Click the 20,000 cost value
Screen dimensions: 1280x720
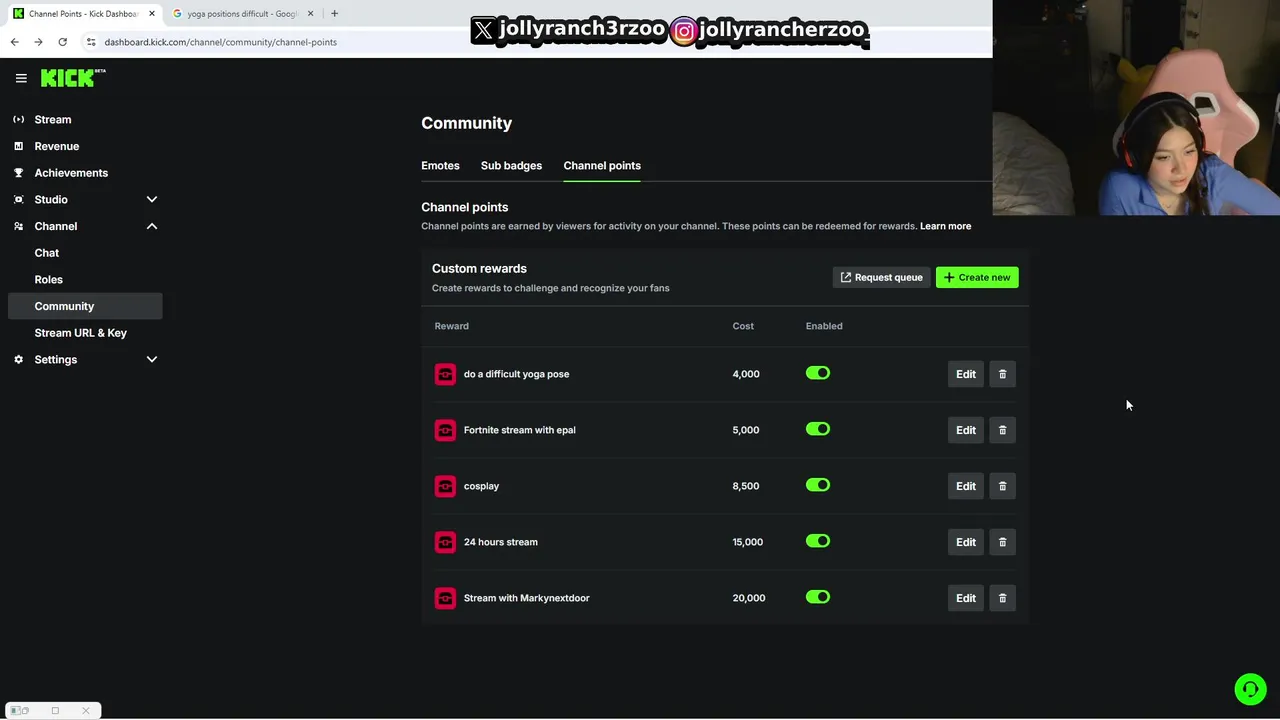click(x=749, y=598)
